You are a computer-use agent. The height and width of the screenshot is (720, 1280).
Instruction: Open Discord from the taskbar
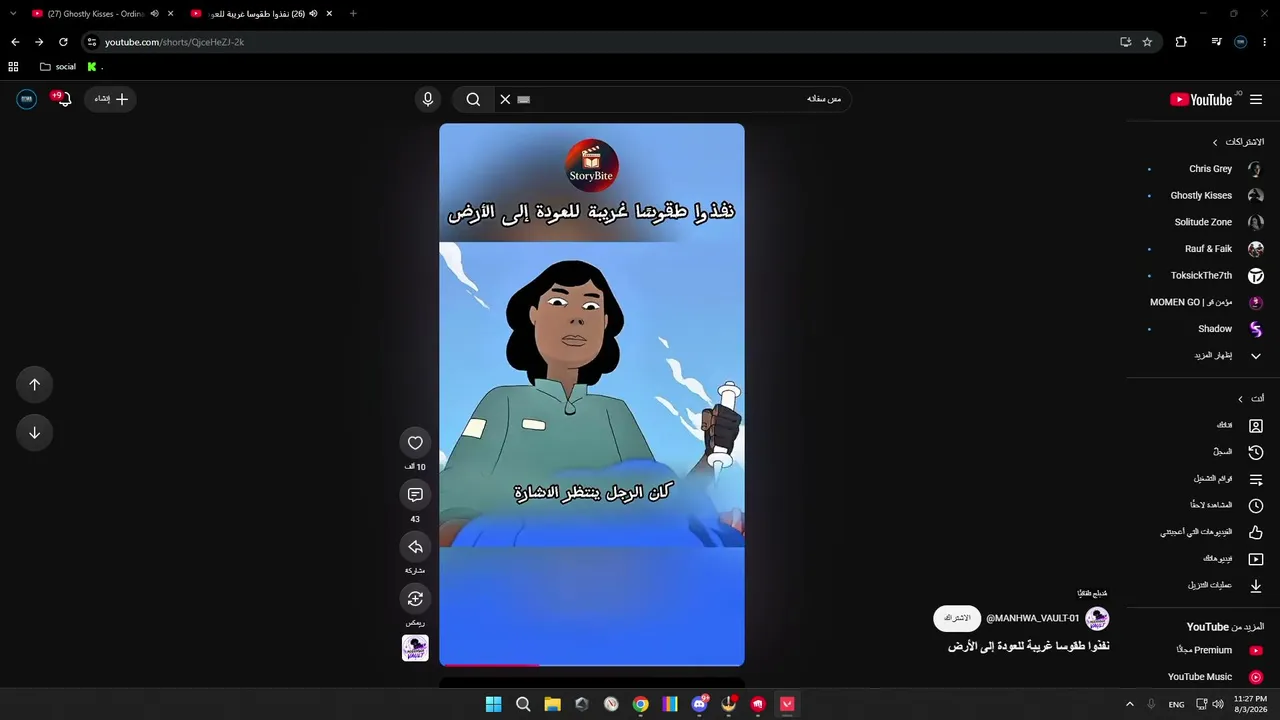click(x=699, y=704)
